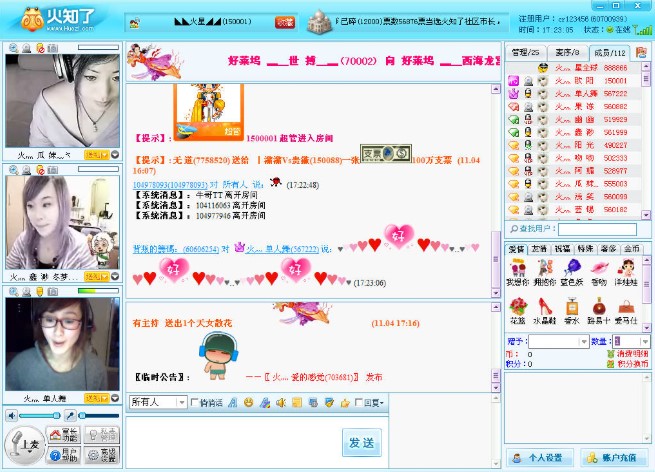Click the round down-arrow beside 单人舞's name

(x=115, y=398)
